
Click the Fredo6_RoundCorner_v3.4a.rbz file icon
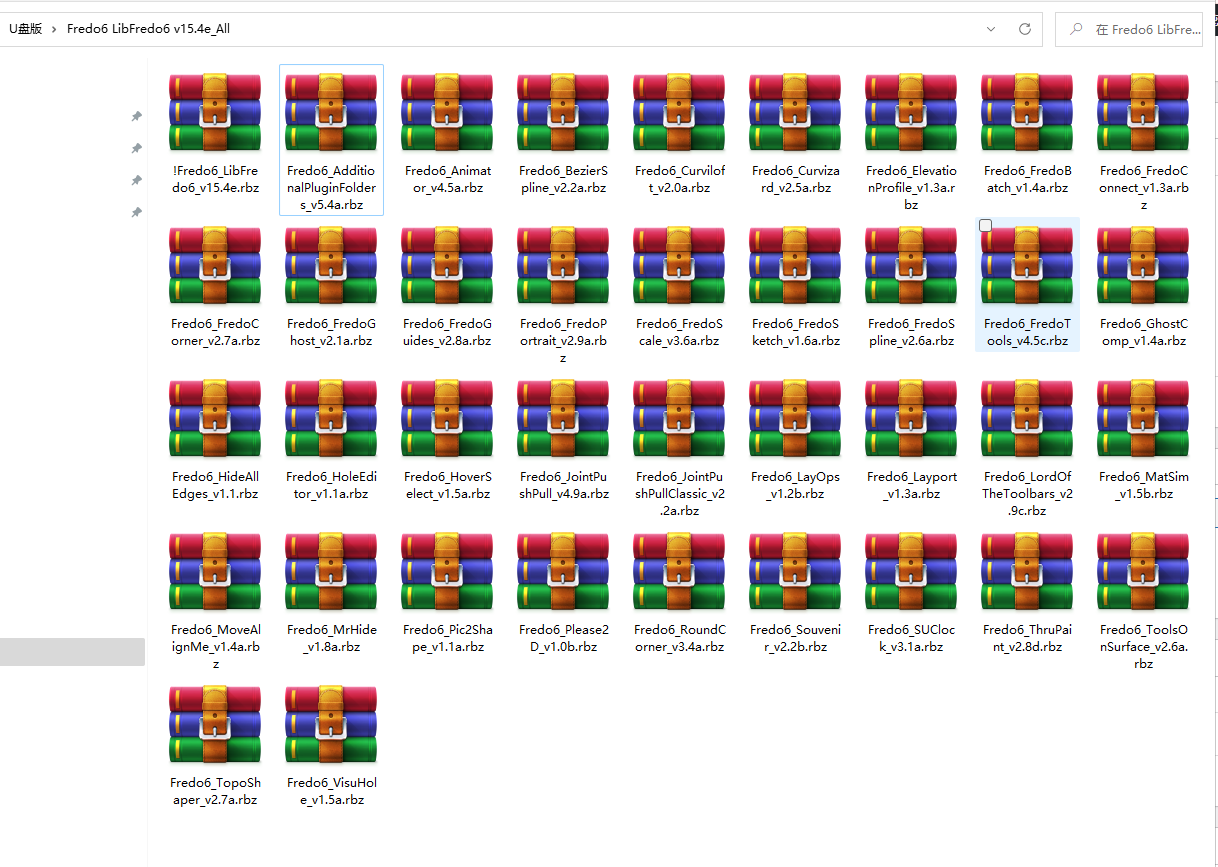(x=679, y=571)
